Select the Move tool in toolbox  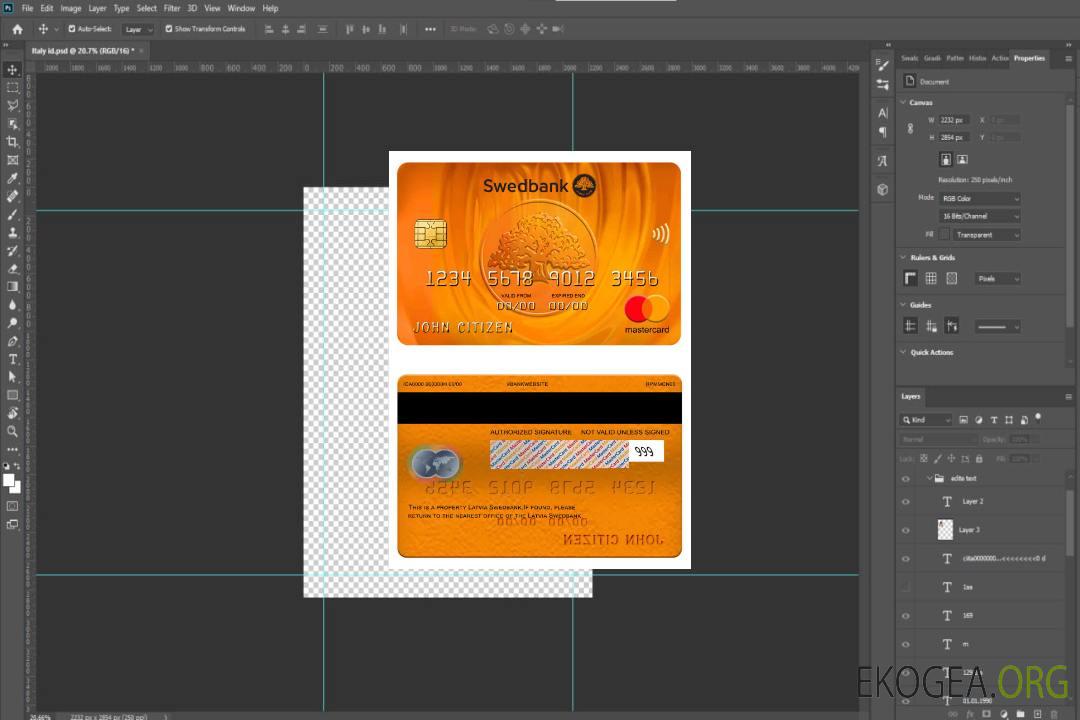(x=12, y=70)
